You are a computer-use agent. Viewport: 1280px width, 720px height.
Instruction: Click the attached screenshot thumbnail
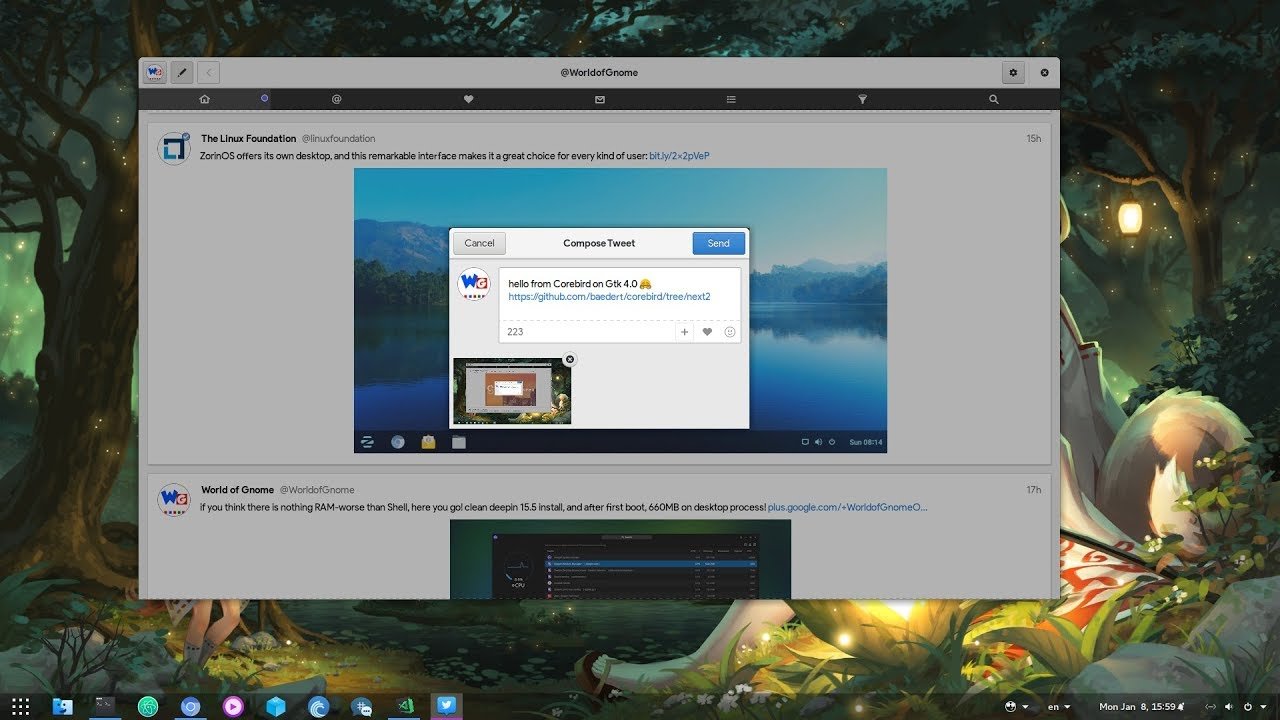tap(512, 391)
